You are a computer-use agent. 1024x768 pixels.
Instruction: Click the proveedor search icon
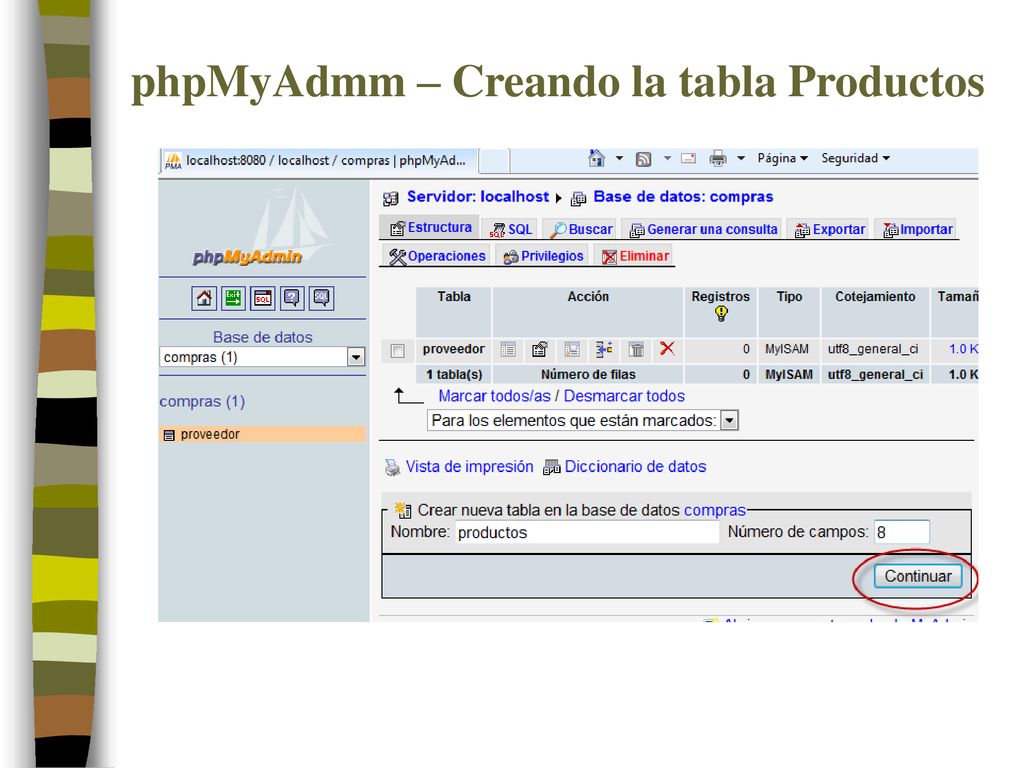point(571,349)
